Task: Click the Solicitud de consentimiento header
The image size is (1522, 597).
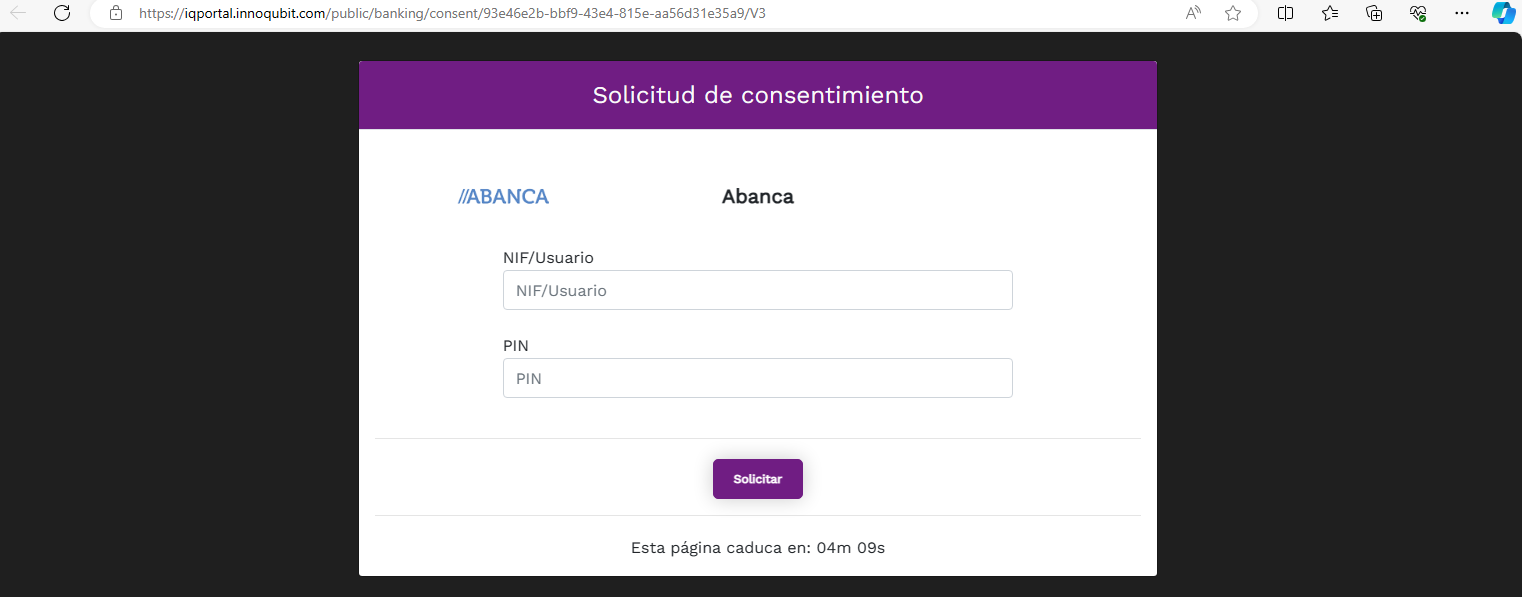Action: click(x=757, y=95)
